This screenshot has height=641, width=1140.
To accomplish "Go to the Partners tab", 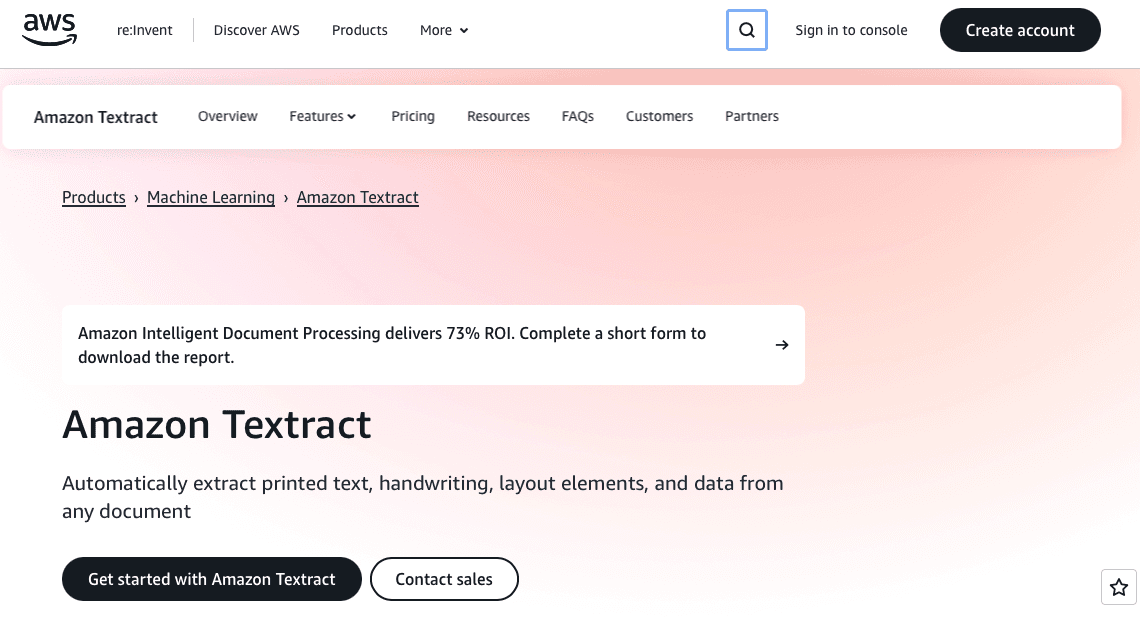I will click(x=752, y=116).
